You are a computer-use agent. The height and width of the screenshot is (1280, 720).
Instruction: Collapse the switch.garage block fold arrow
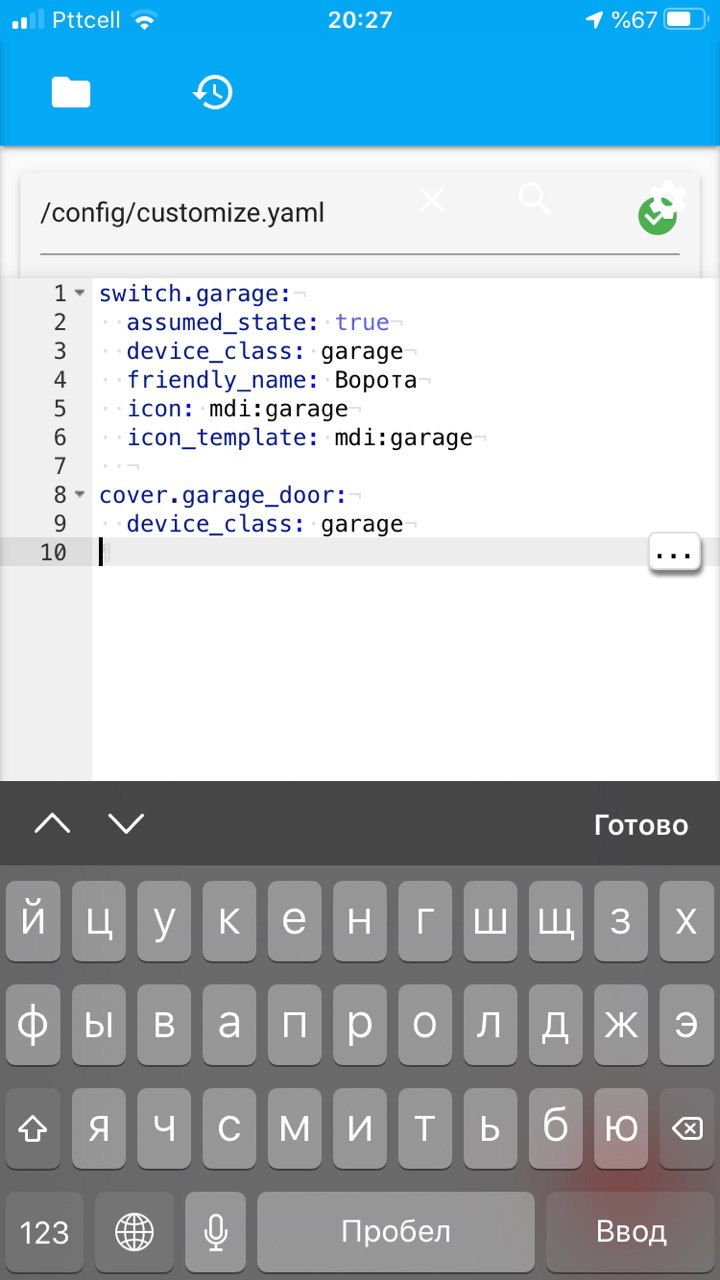pyautogui.click(x=80, y=293)
